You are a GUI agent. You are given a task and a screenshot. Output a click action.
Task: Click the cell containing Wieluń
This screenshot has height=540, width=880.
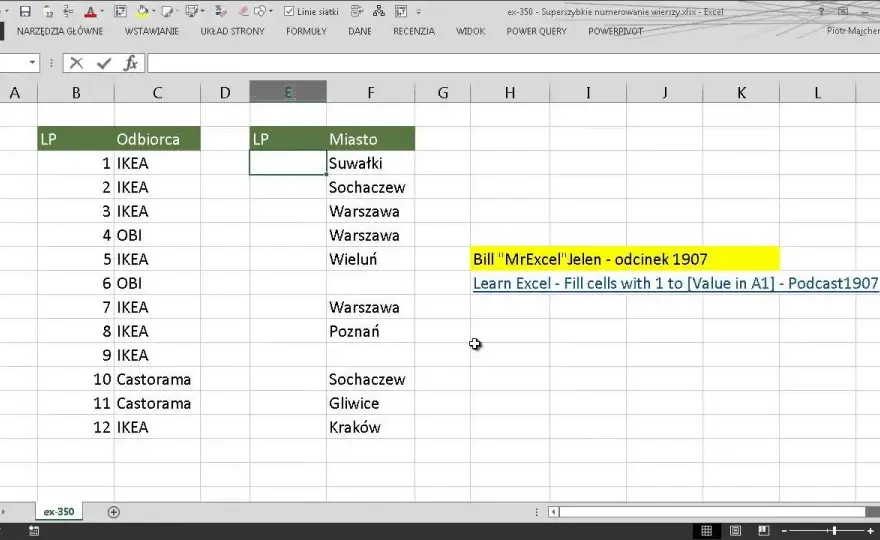pyautogui.click(x=370, y=259)
